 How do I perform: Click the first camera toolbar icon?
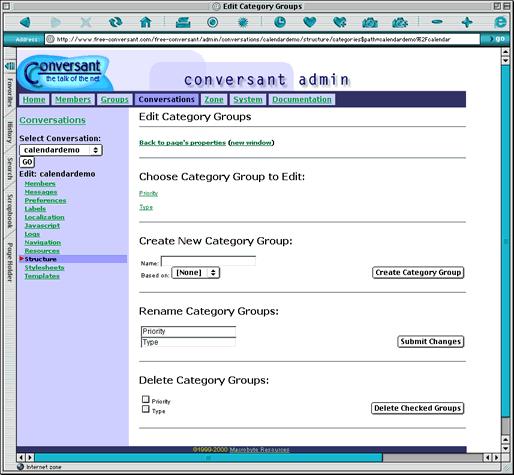tap(370, 22)
